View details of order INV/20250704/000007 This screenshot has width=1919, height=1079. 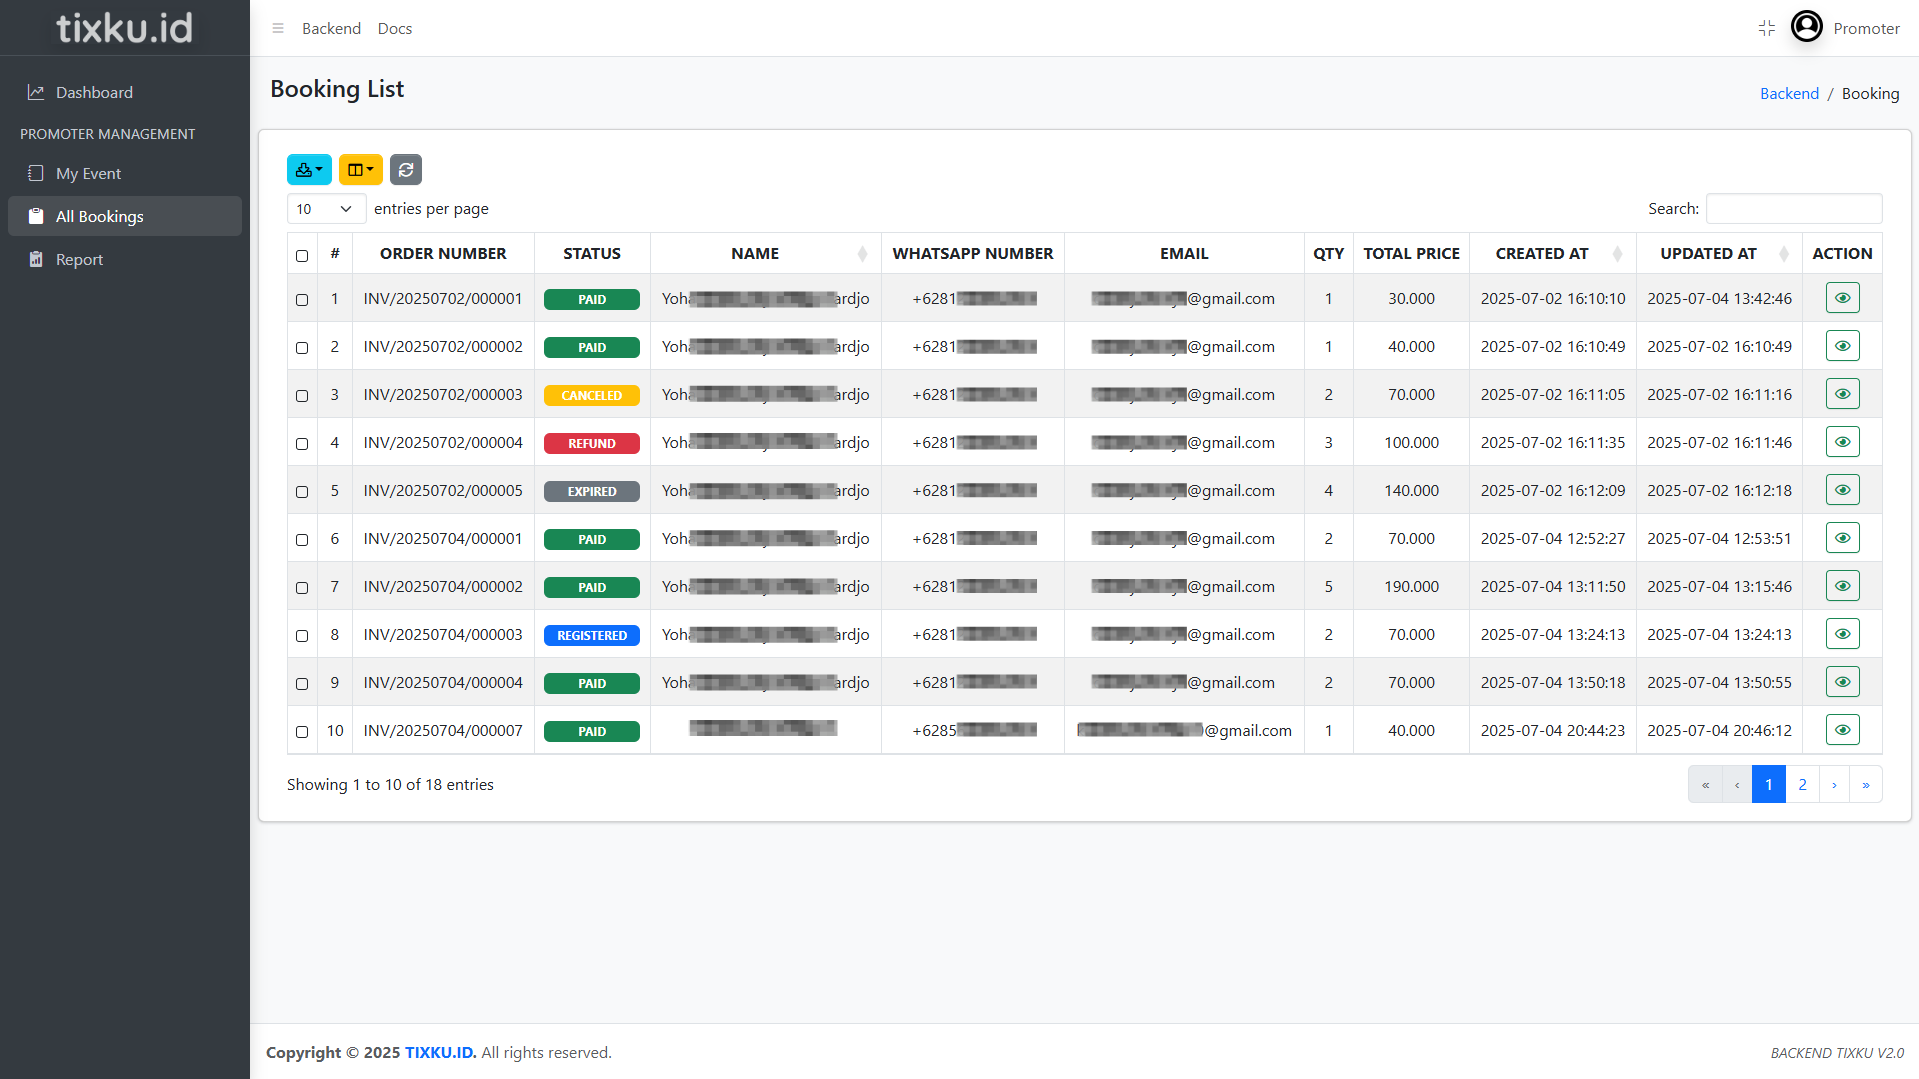coord(1842,730)
